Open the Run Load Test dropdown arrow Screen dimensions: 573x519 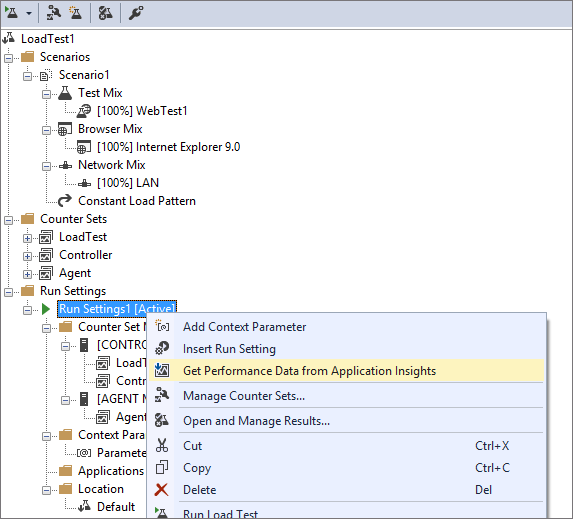29,14
